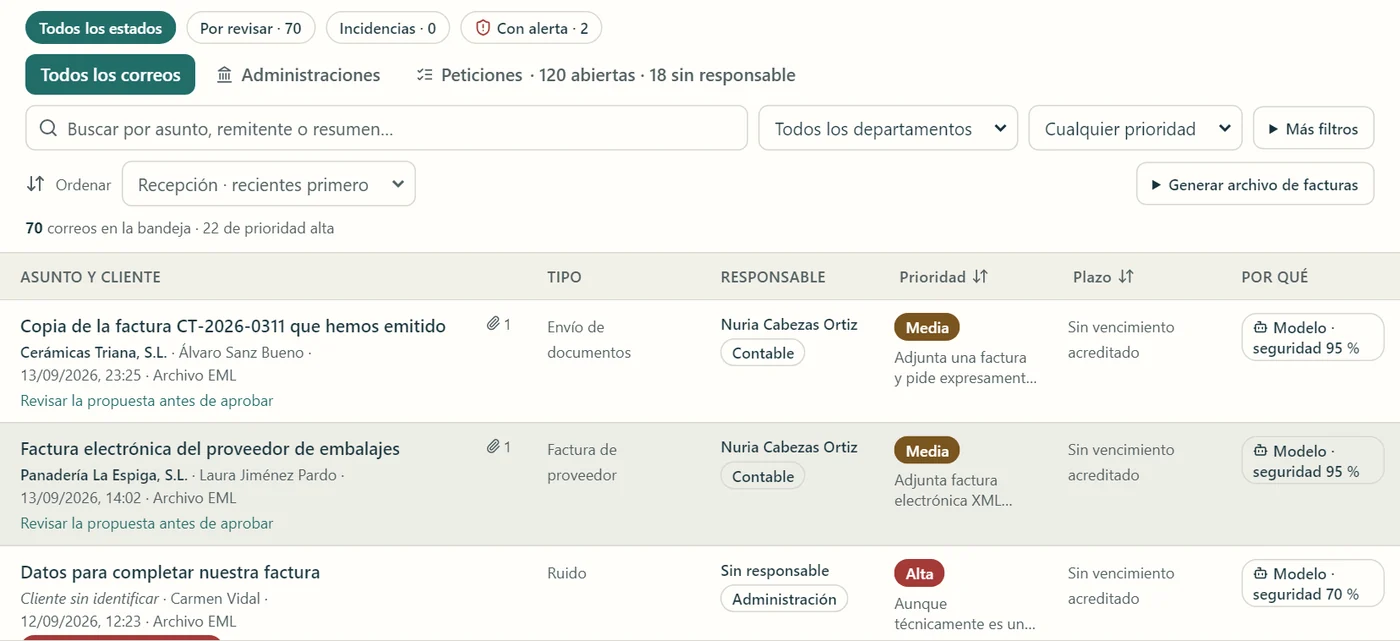1400x641 pixels.
Task: Show only Con alerta · 2 emails
Action: [x=531, y=28]
